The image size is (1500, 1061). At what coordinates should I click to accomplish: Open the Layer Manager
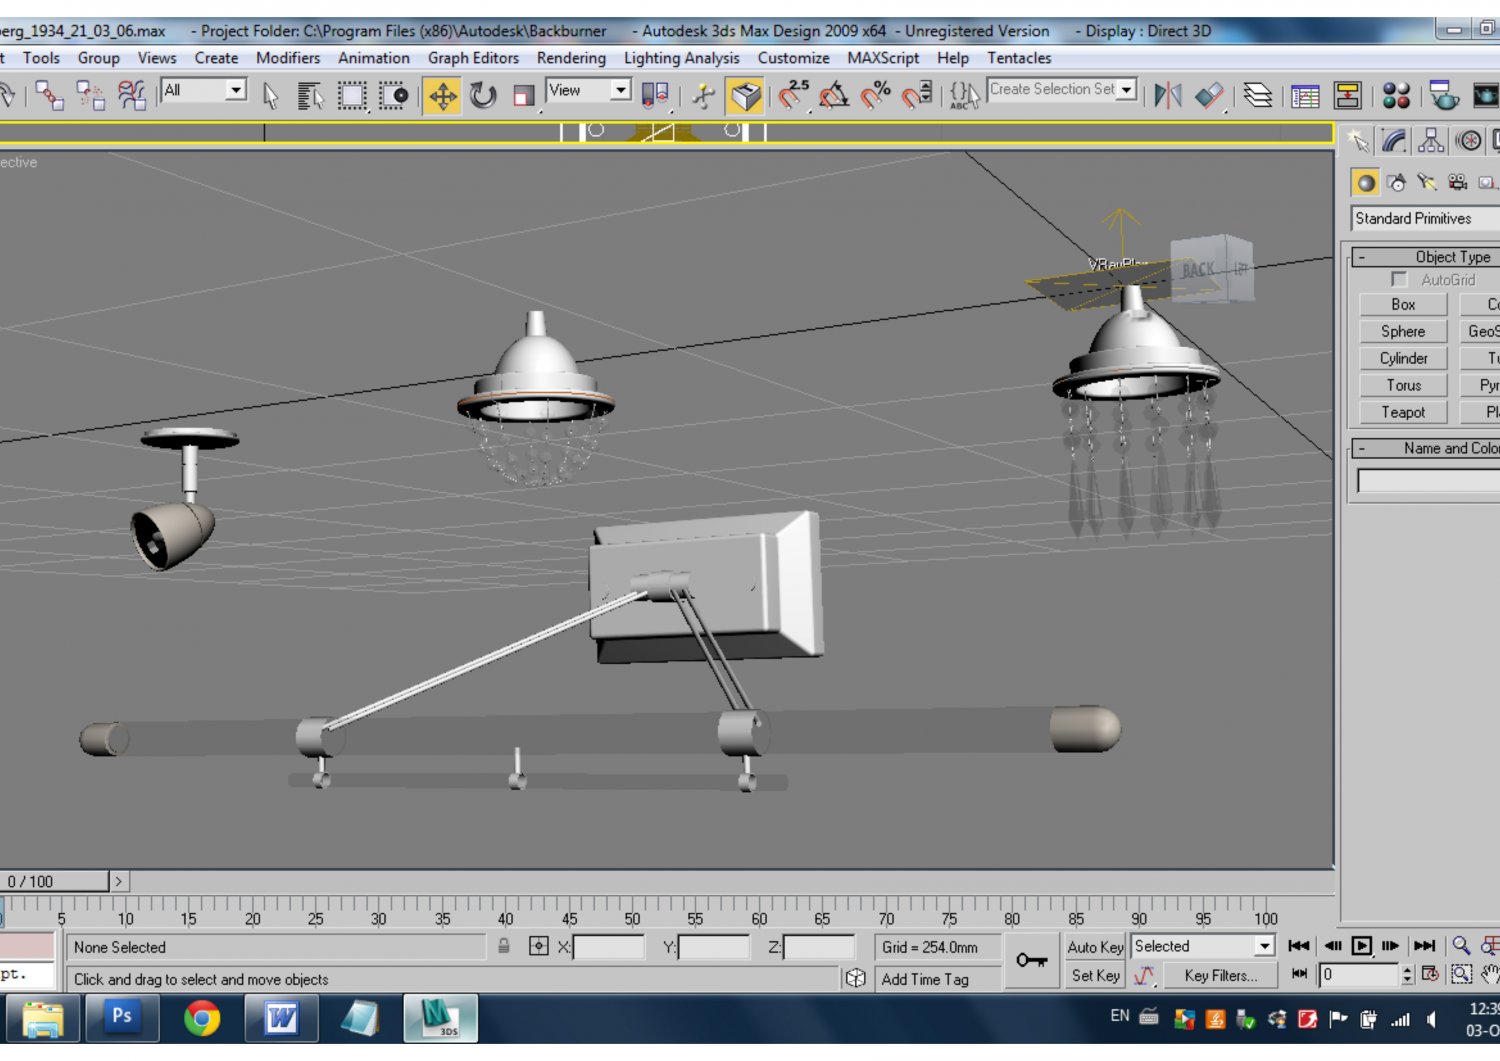coord(1259,96)
